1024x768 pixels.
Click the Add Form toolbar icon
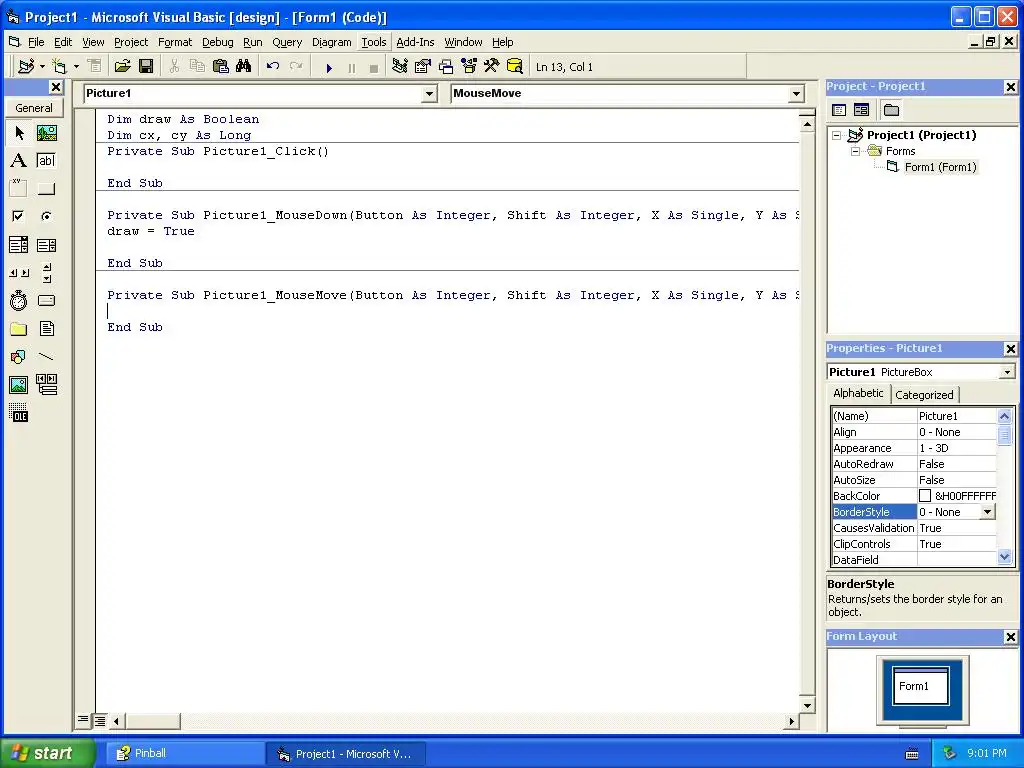coord(59,67)
